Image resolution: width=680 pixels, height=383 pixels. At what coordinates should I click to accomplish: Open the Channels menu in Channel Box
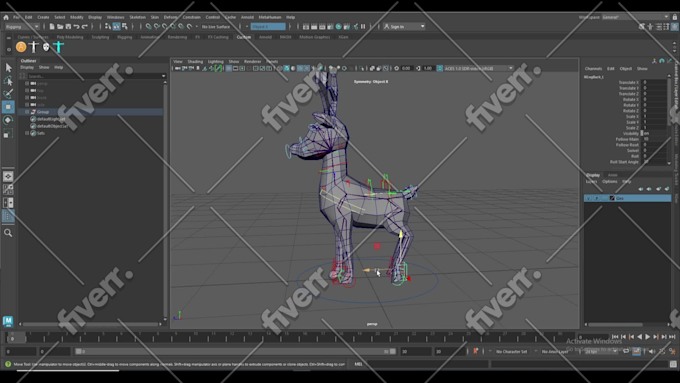pyautogui.click(x=593, y=69)
